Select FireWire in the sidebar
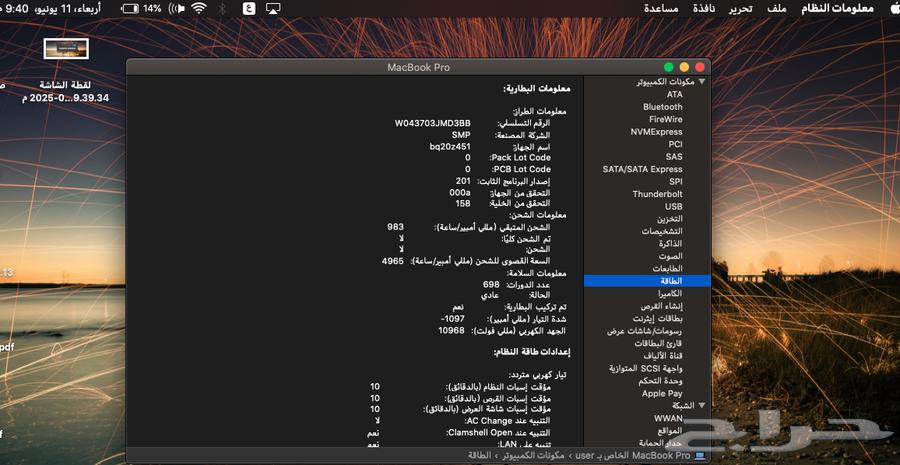Image resolution: width=900 pixels, height=465 pixels. pyautogui.click(x=666, y=119)
